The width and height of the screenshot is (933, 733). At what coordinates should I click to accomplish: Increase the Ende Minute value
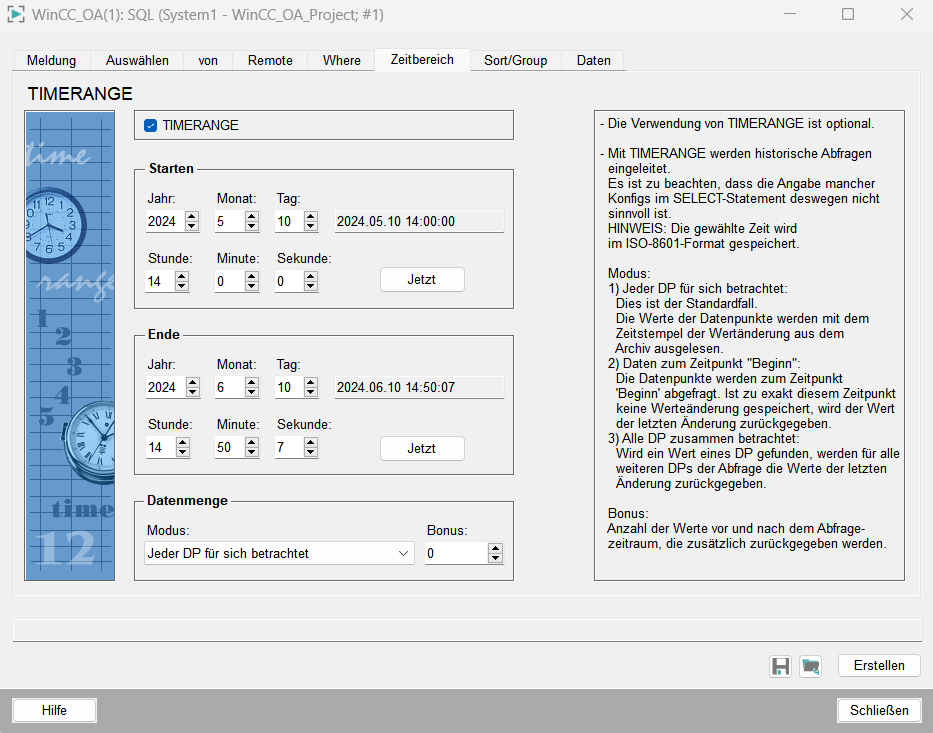(x=251, y=443)
